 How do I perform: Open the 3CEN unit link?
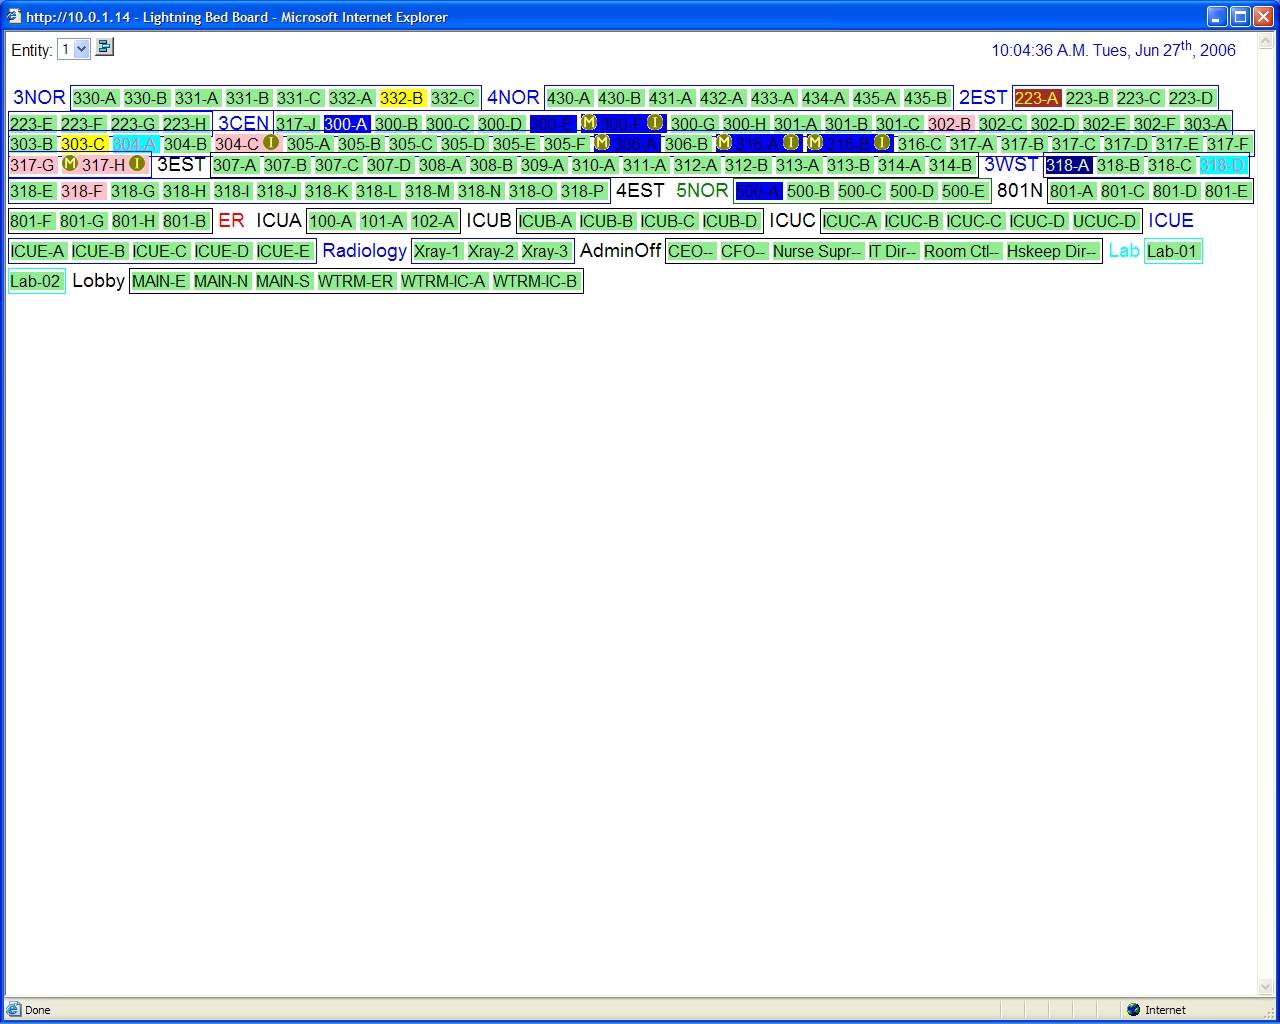(243, 123)
